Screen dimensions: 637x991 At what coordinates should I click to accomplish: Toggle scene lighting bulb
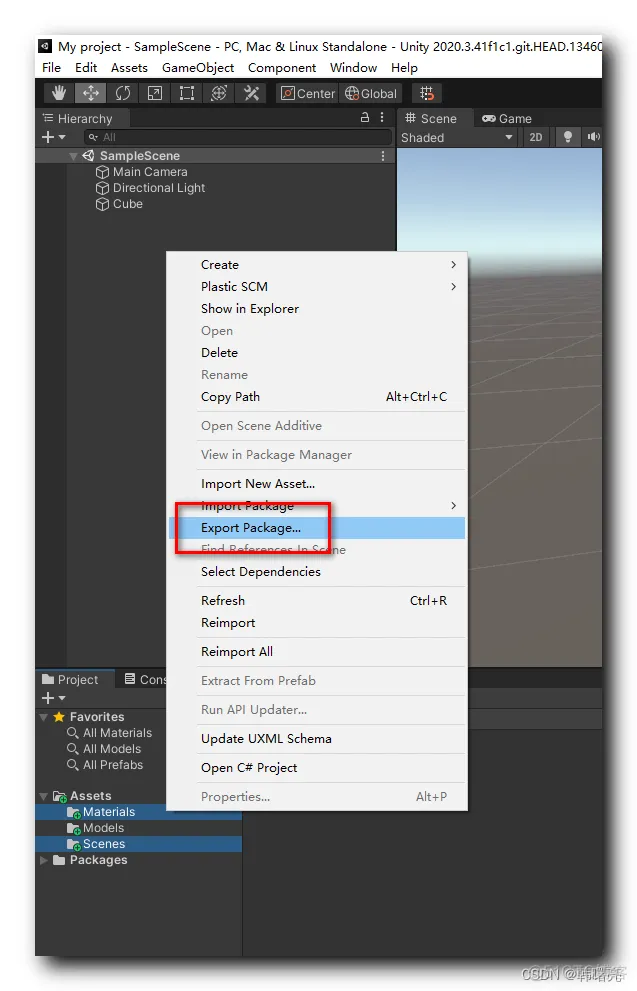pos(567,137)
